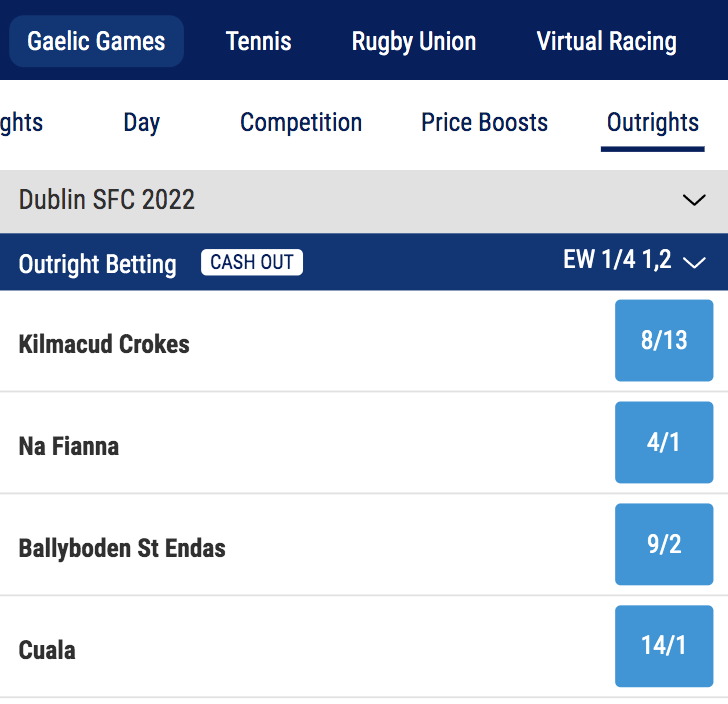Bet on Ballyboden St Endas at 9/2
728x704 pixels.
click(664, 544)
